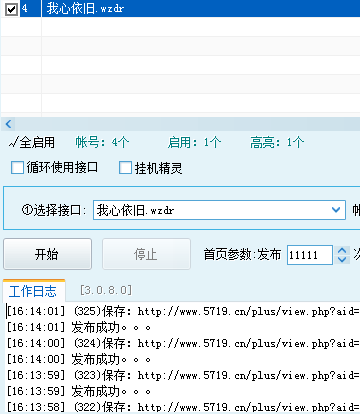Uncheck the checkbox for row 4 我心依旧.wzdr
360x414 pixels.
[11, 9]
